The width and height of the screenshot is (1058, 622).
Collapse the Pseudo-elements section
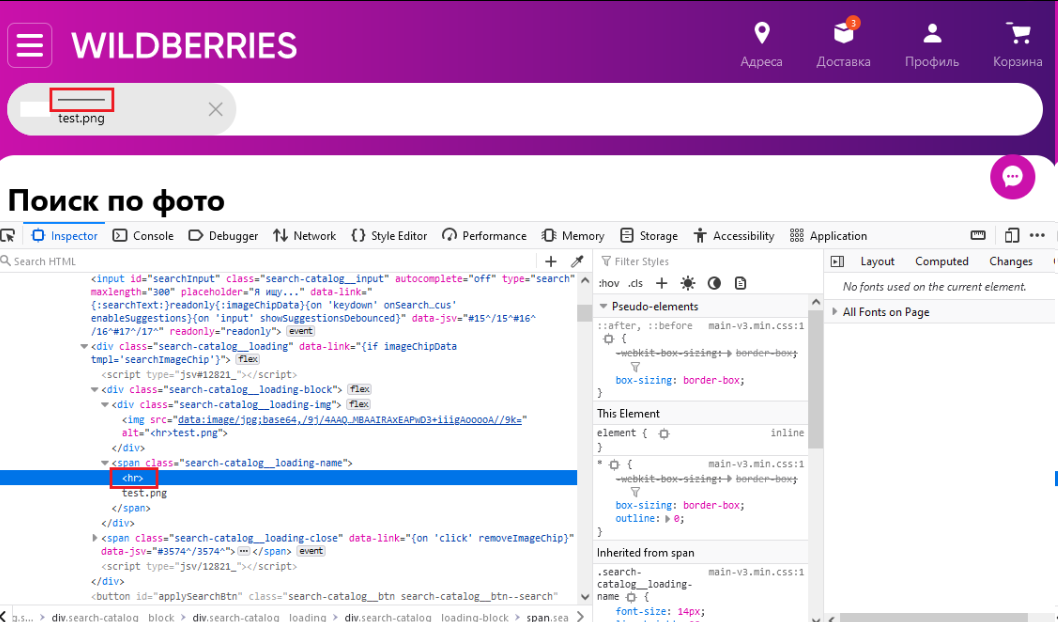click(x=603, y=306)
